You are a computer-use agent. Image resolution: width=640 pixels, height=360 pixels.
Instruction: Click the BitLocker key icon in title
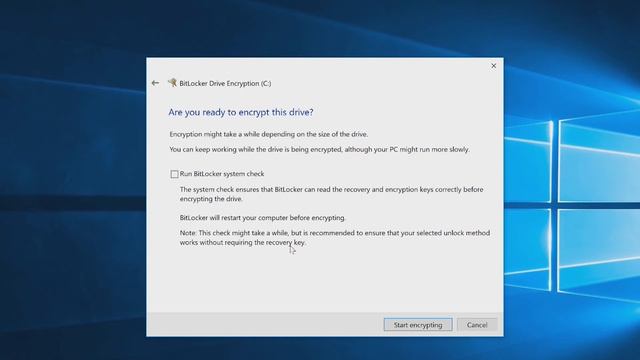pyautogui.click(x=172, y=83)
